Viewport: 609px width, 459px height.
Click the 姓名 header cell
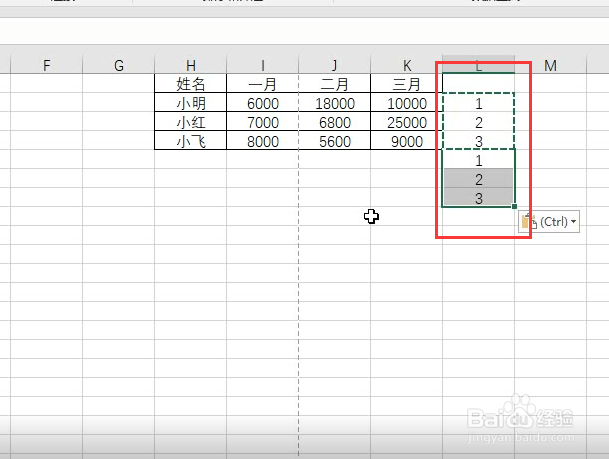(191, 83)
